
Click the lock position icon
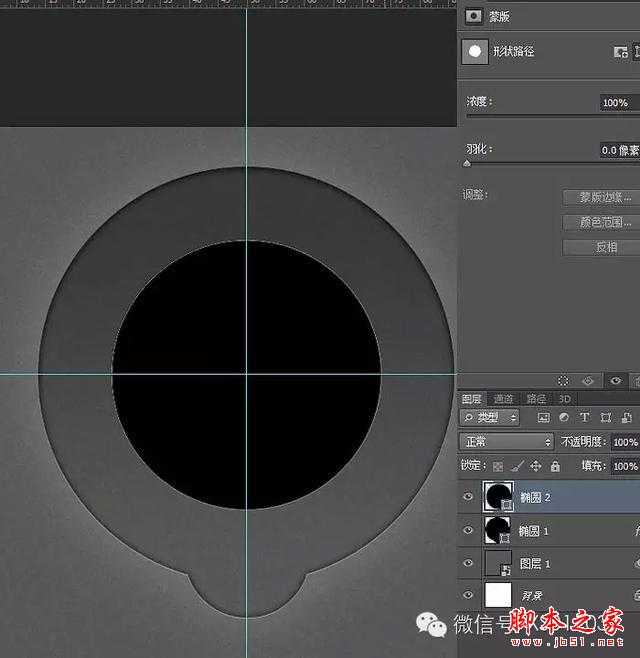[535, 466]
